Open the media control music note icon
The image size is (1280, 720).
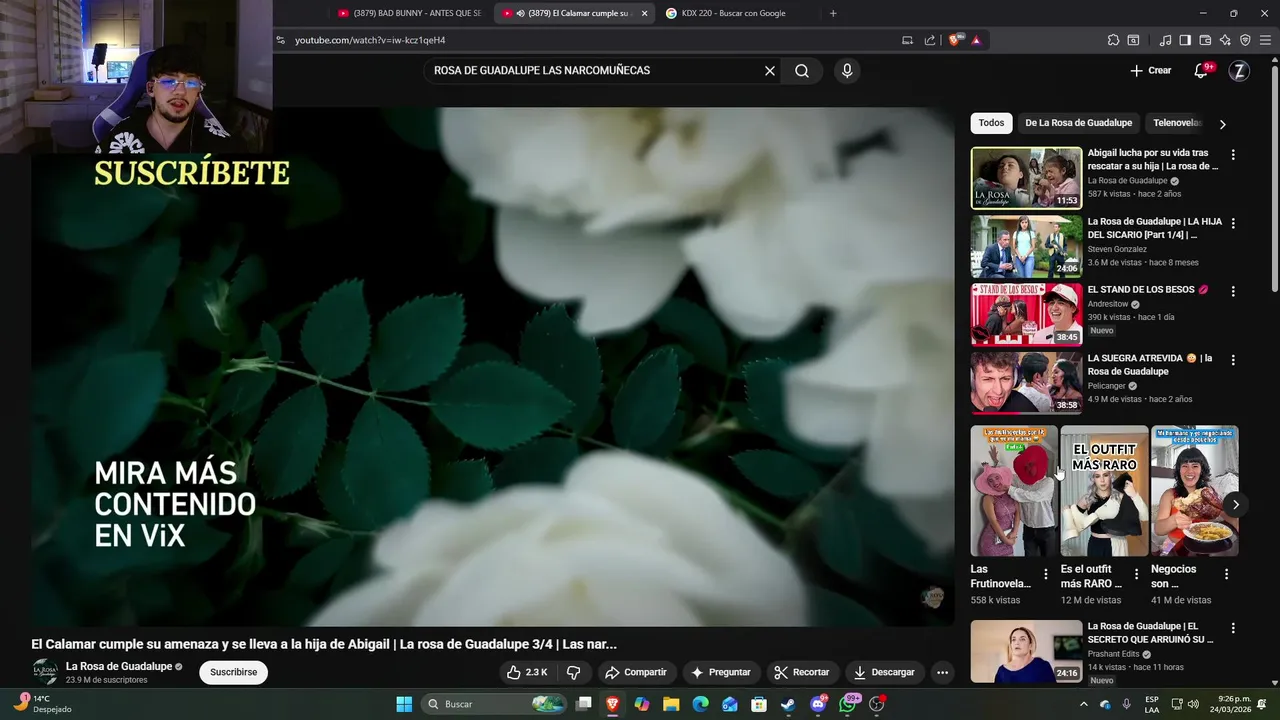[1165, 40]
